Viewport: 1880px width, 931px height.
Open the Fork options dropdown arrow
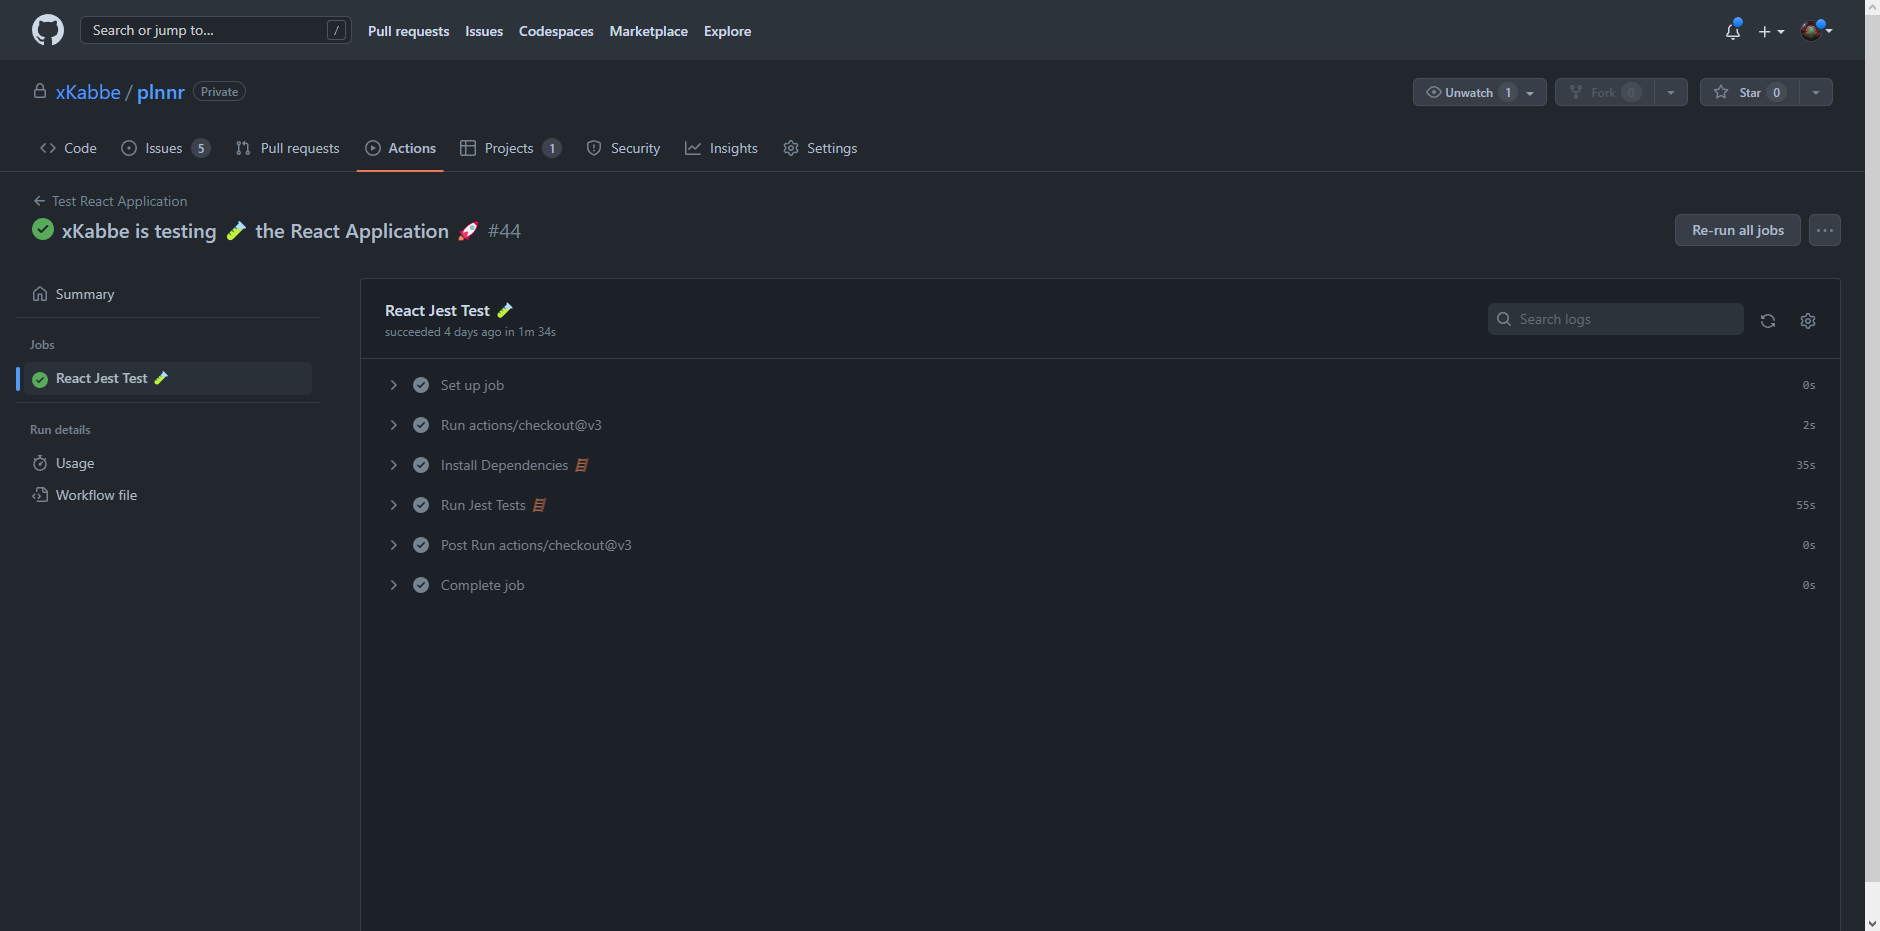click(1671, 92)
